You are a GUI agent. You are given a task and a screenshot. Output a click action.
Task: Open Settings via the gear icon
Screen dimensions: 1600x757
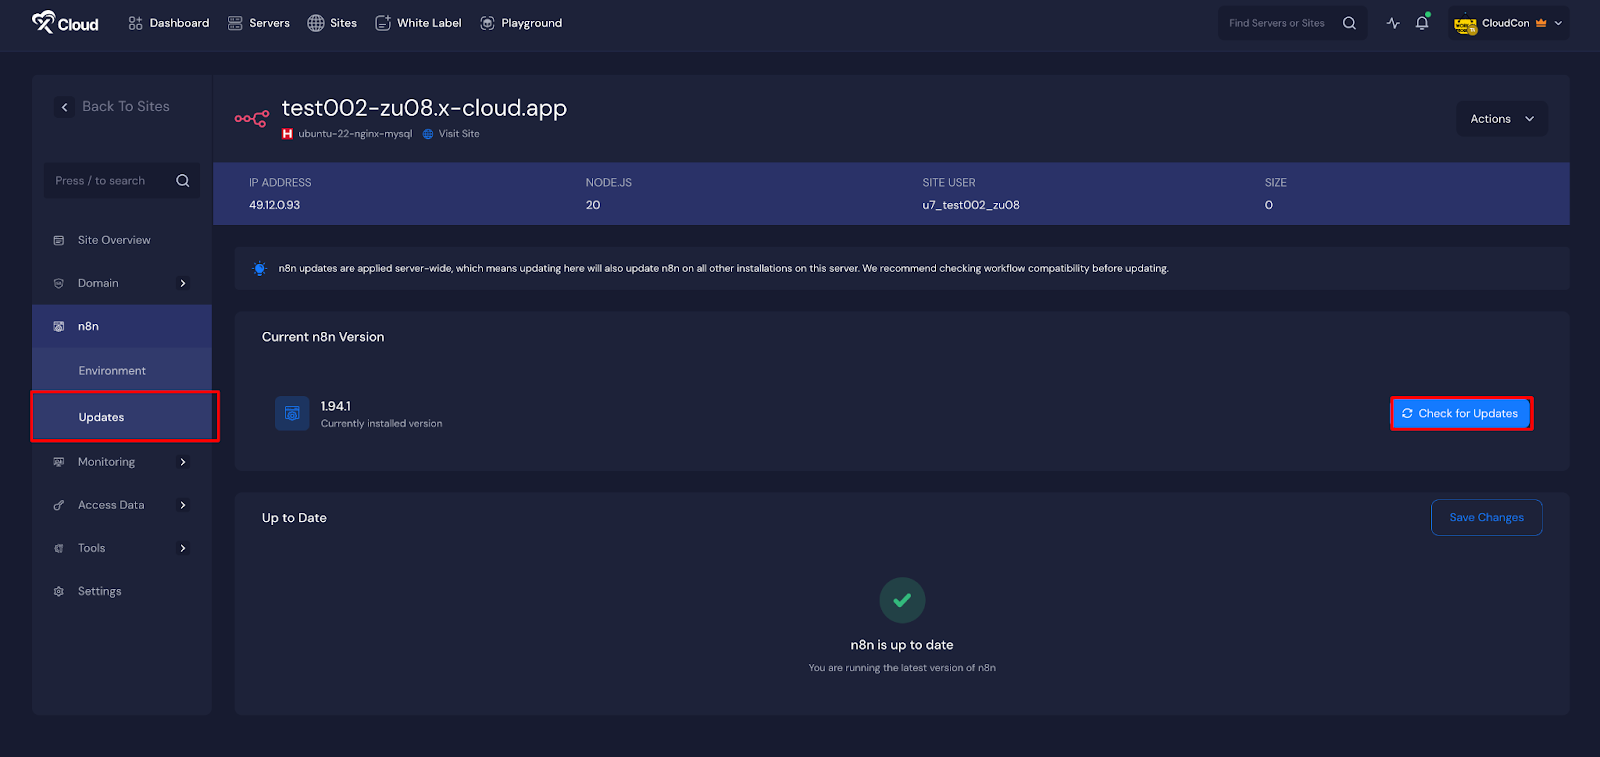pyautogui.click(x=60, y=590)
